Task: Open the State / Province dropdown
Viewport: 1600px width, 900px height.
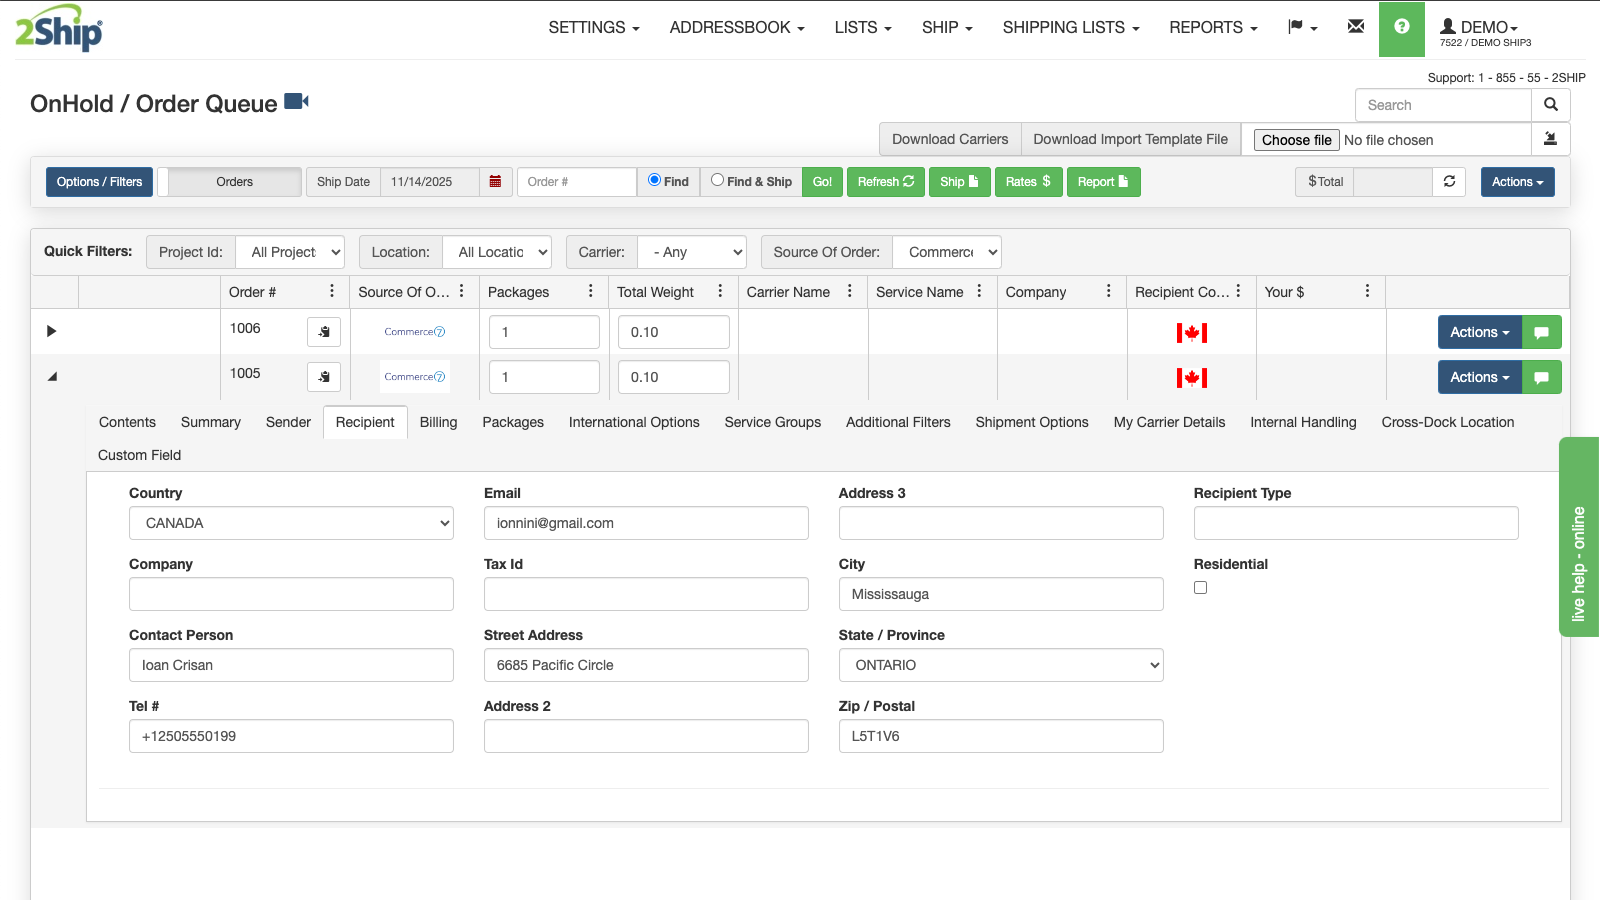Action: 1000,665
